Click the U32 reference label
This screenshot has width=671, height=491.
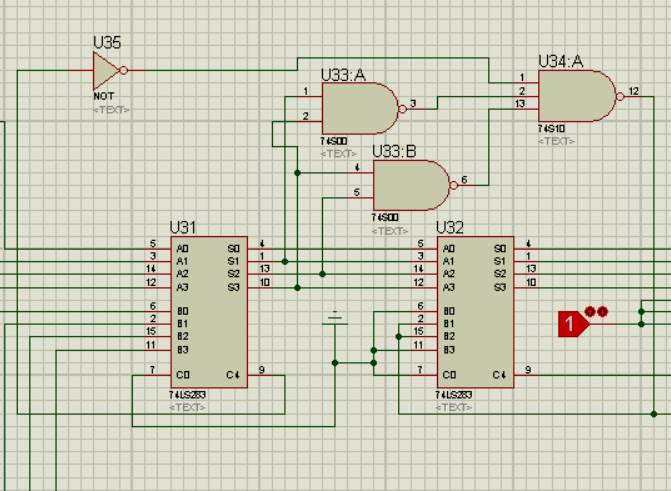(x=450, y=227)
